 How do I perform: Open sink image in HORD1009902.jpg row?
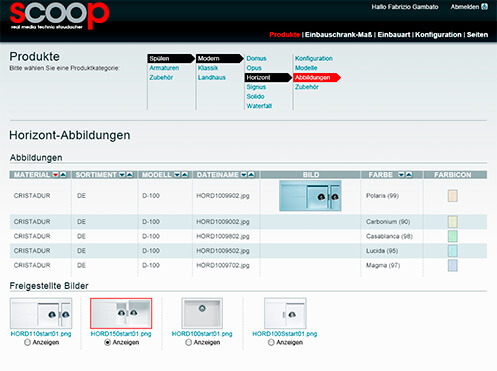coord(310,196)
